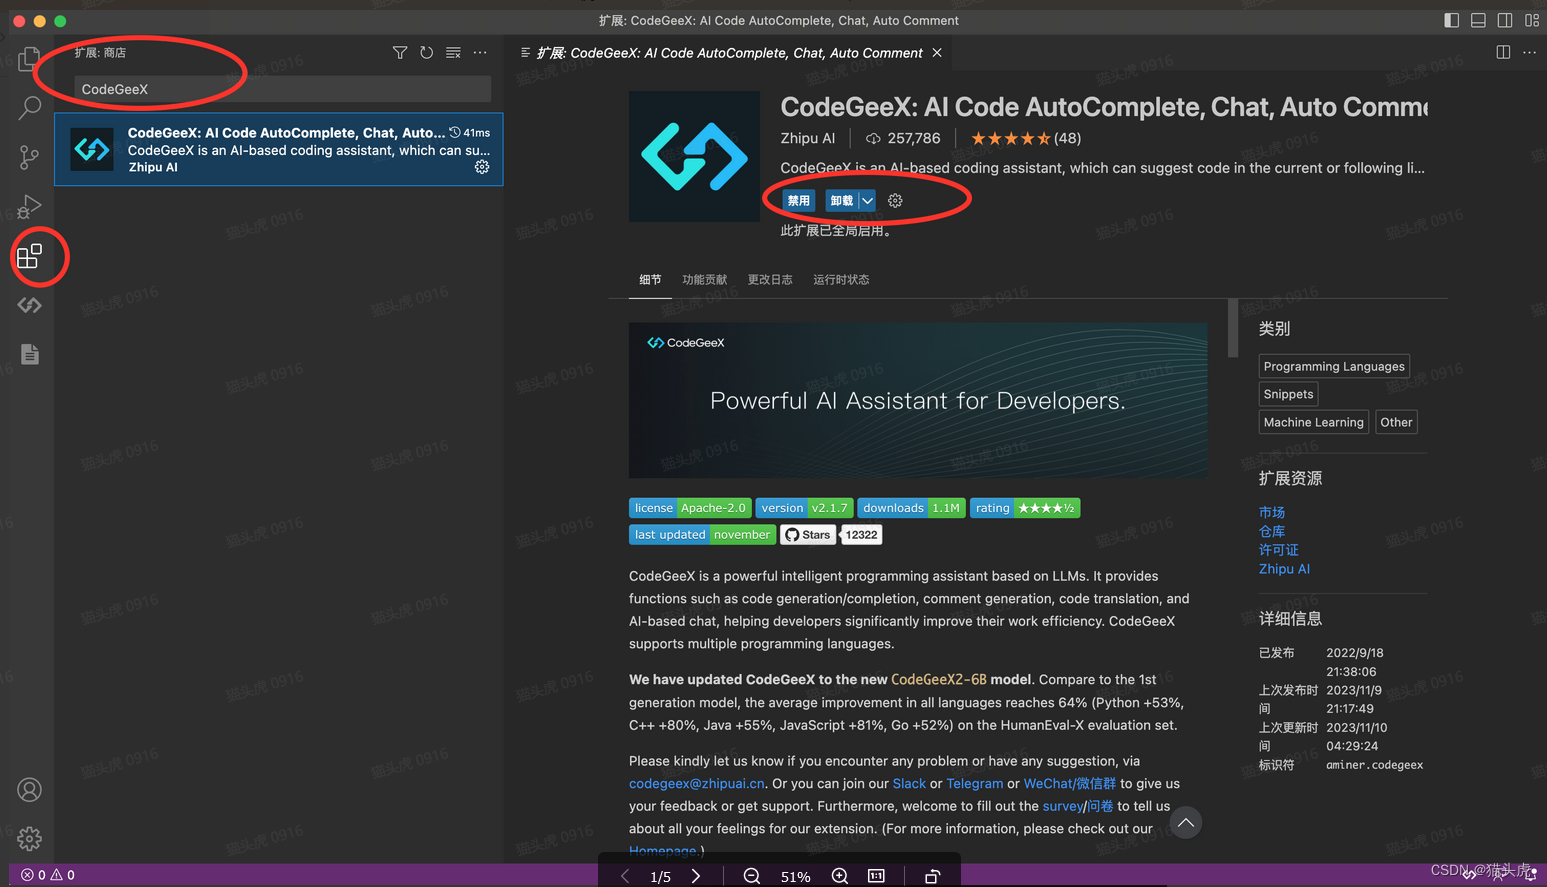Open the Source Control view
The image size is (1547, 887).
click(29, 157)
